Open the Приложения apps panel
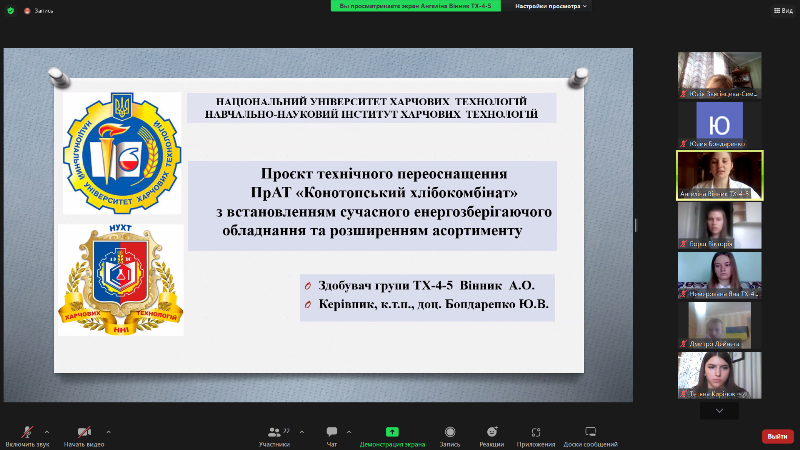This screenshot has height=450, width=800. click(x=536, y=437)
